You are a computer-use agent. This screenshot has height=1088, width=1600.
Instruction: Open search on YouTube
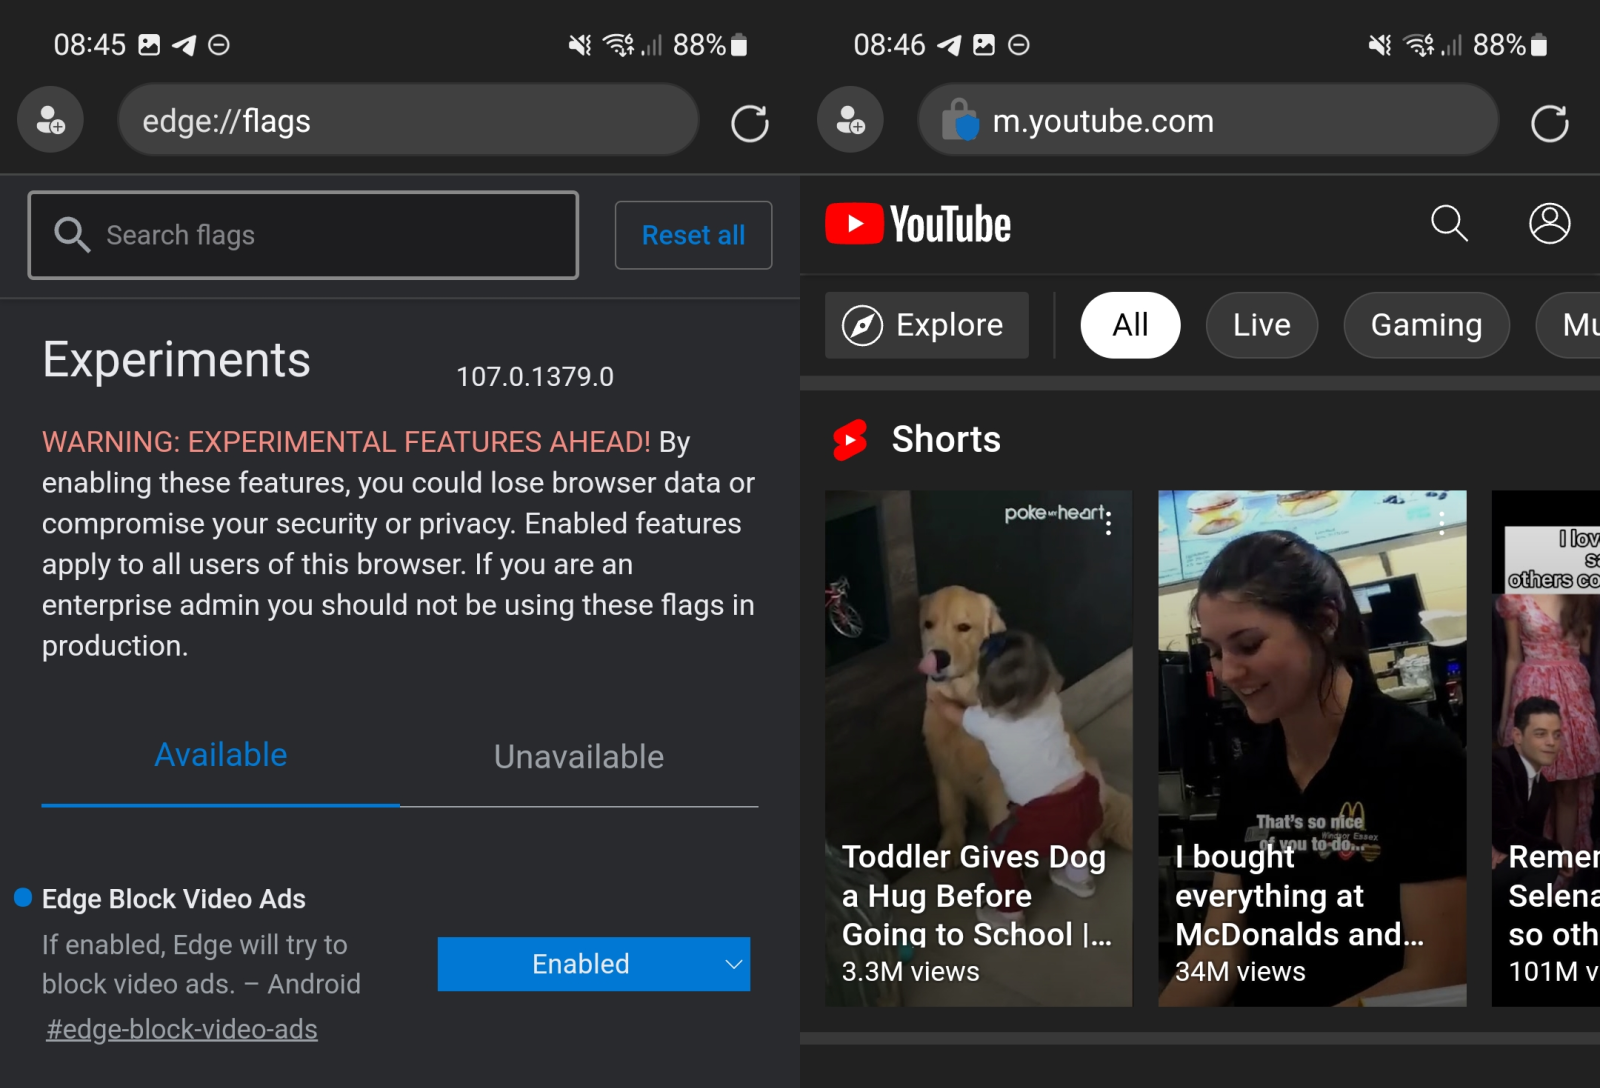[x=1451, y=224]
